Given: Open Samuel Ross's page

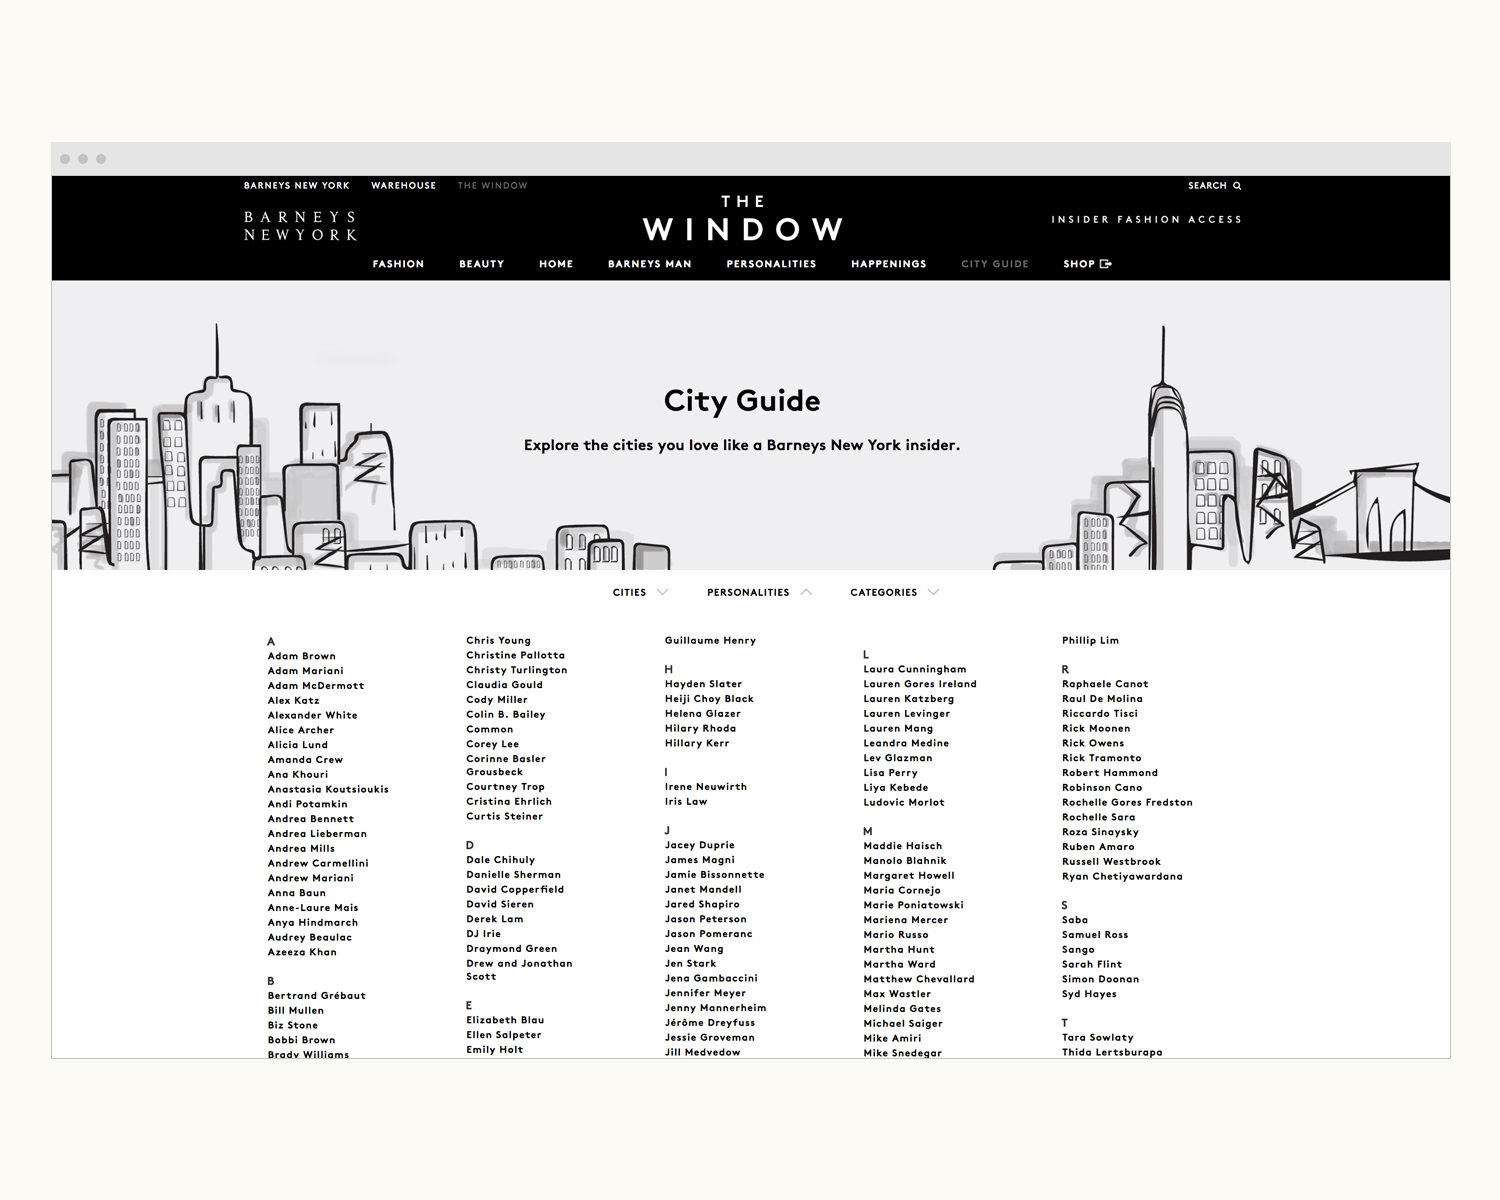Looking at the screenshot, I should 1095,935.
